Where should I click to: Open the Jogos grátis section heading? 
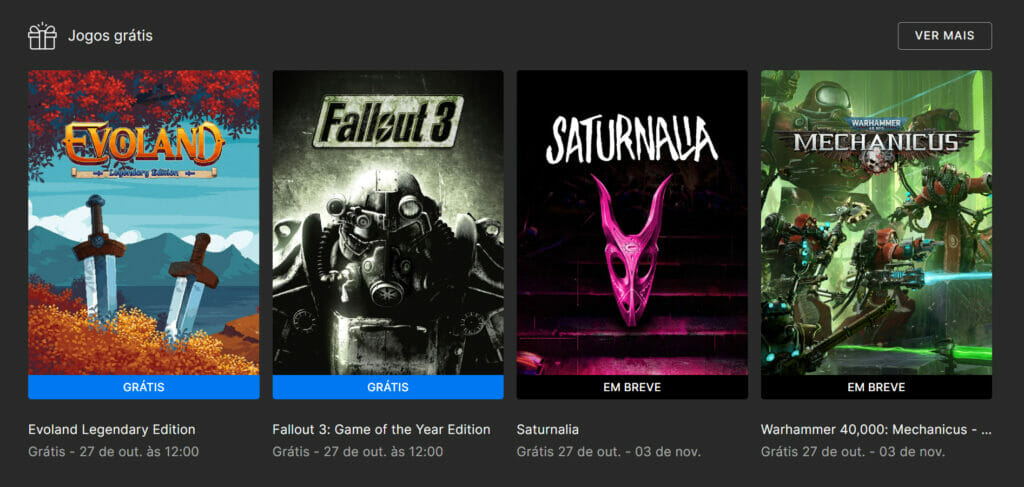coord(110,36)
